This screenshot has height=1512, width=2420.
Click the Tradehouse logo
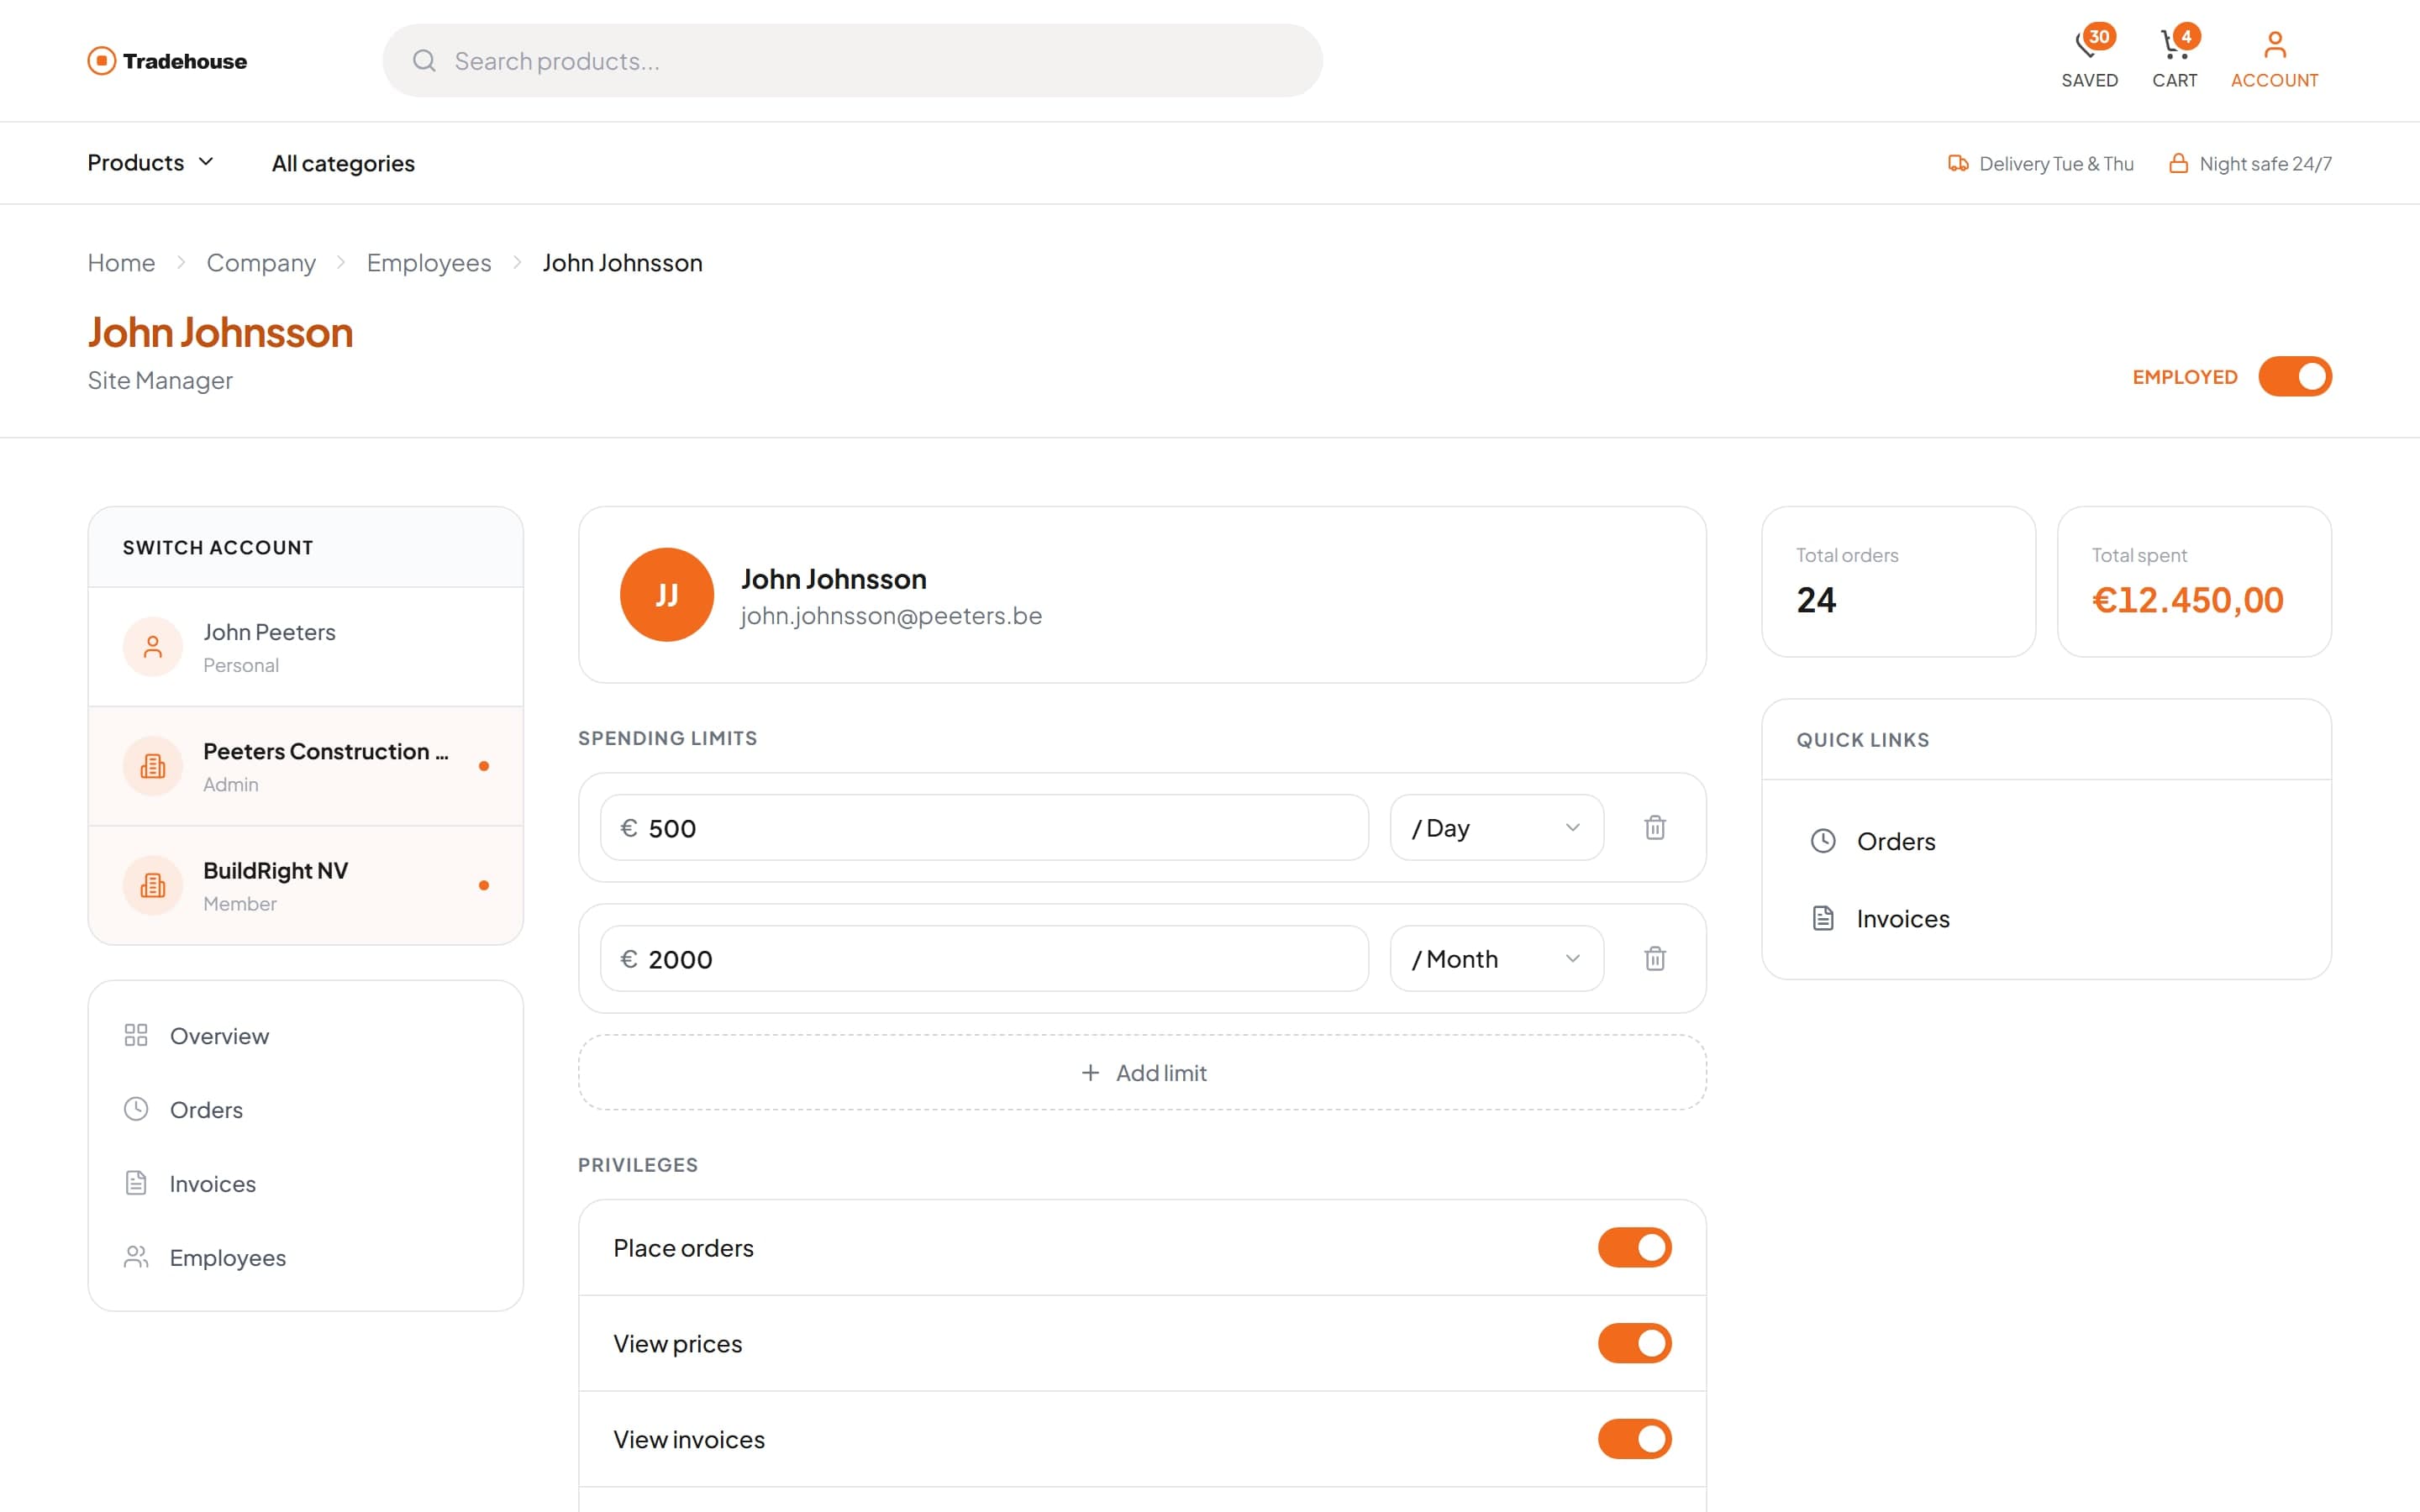tap(167, 61)
